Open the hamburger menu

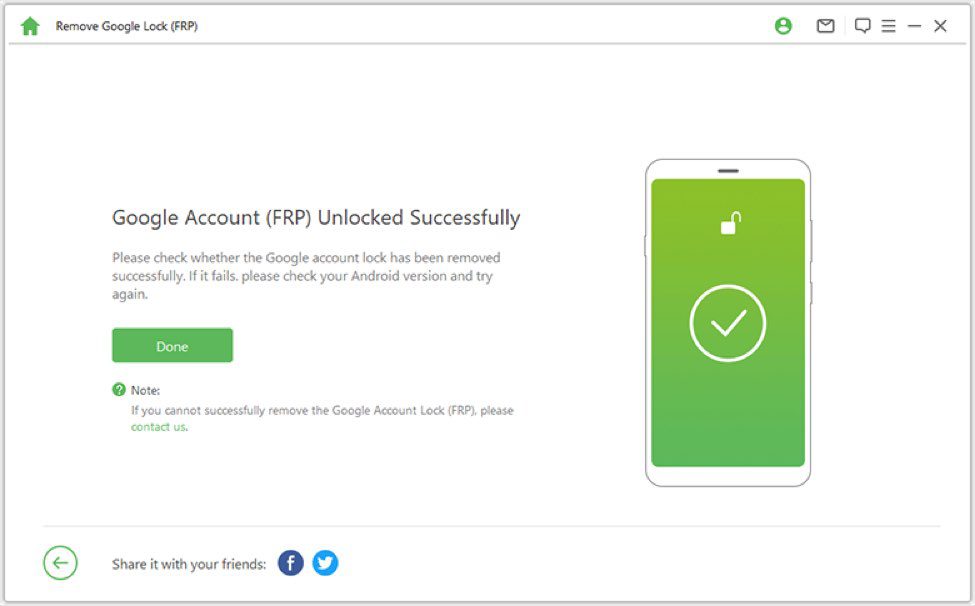pos(888,26)
